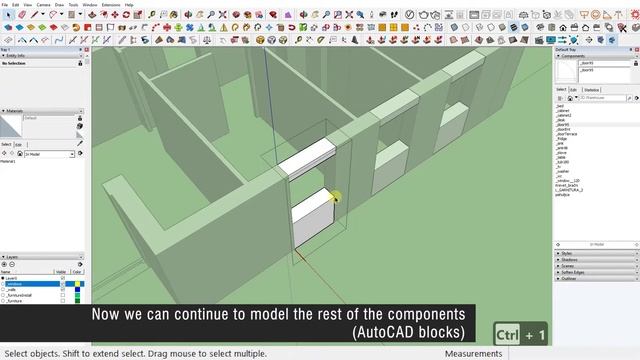Set Layer0 as the active layer

coord(3,278)
